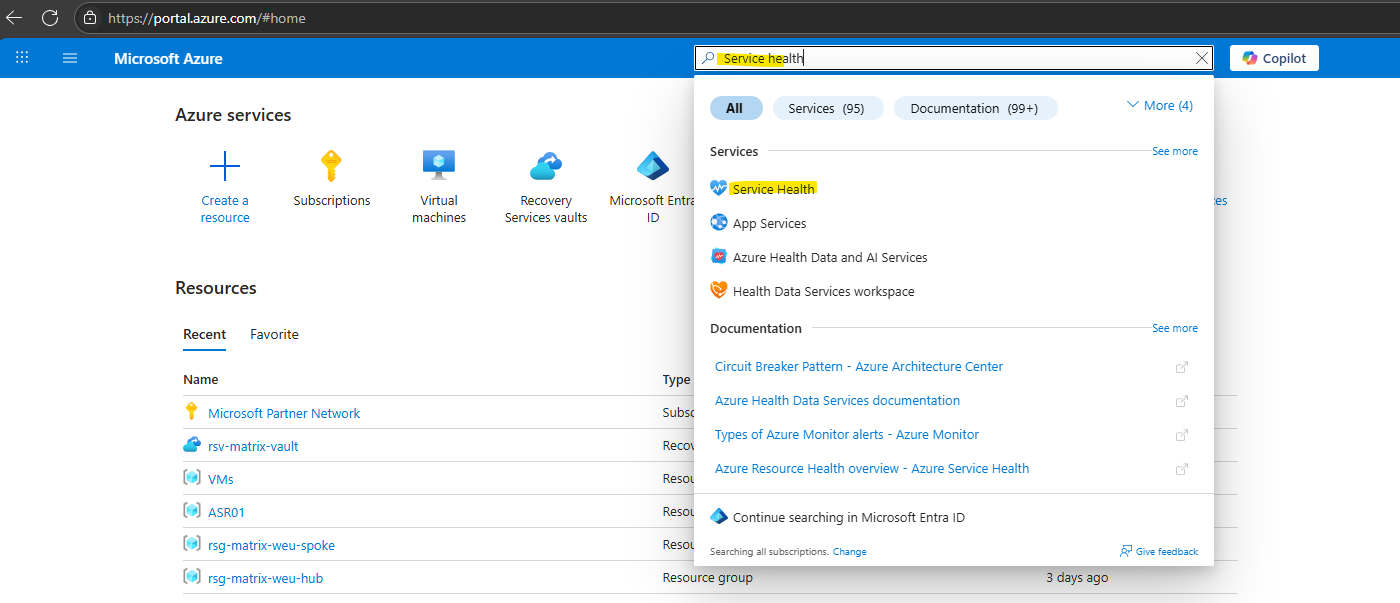The width and height of the screenshot is (1400, 603).
Task: Open Azure Health Data Services documentation link
Action: pos(837,401)
